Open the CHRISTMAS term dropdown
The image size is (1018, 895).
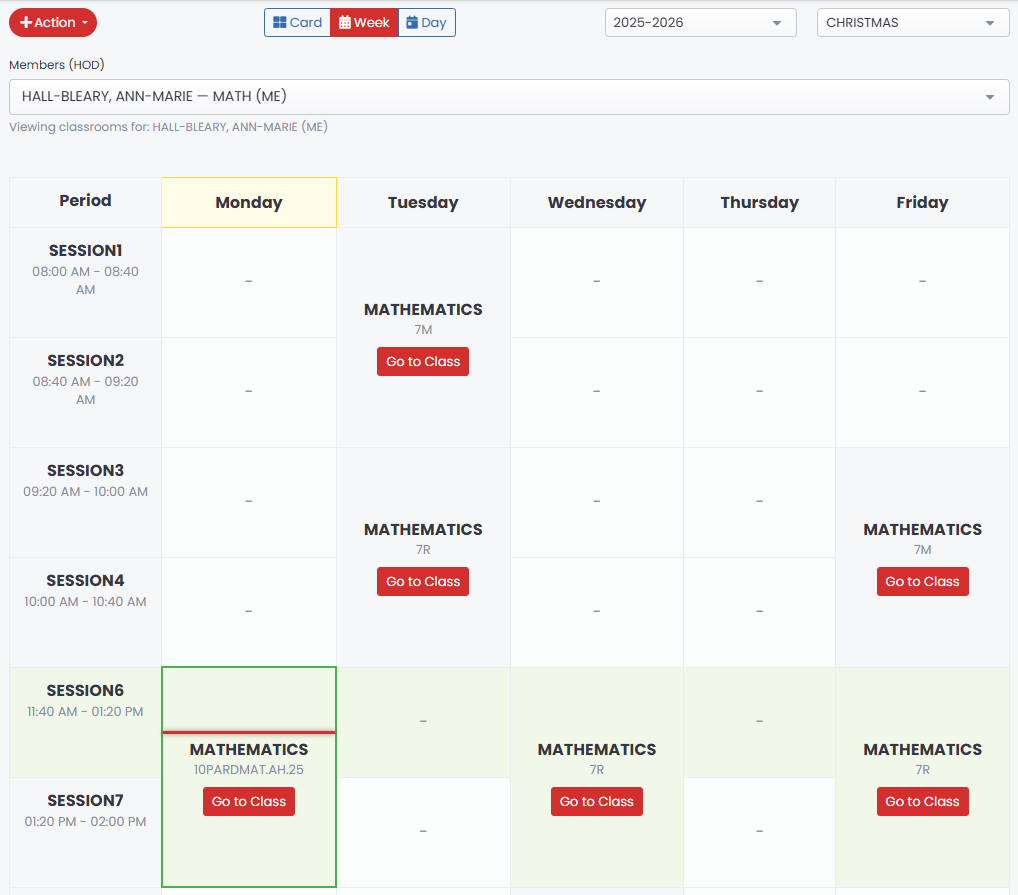pyautogui.click(x=913, y=23)
